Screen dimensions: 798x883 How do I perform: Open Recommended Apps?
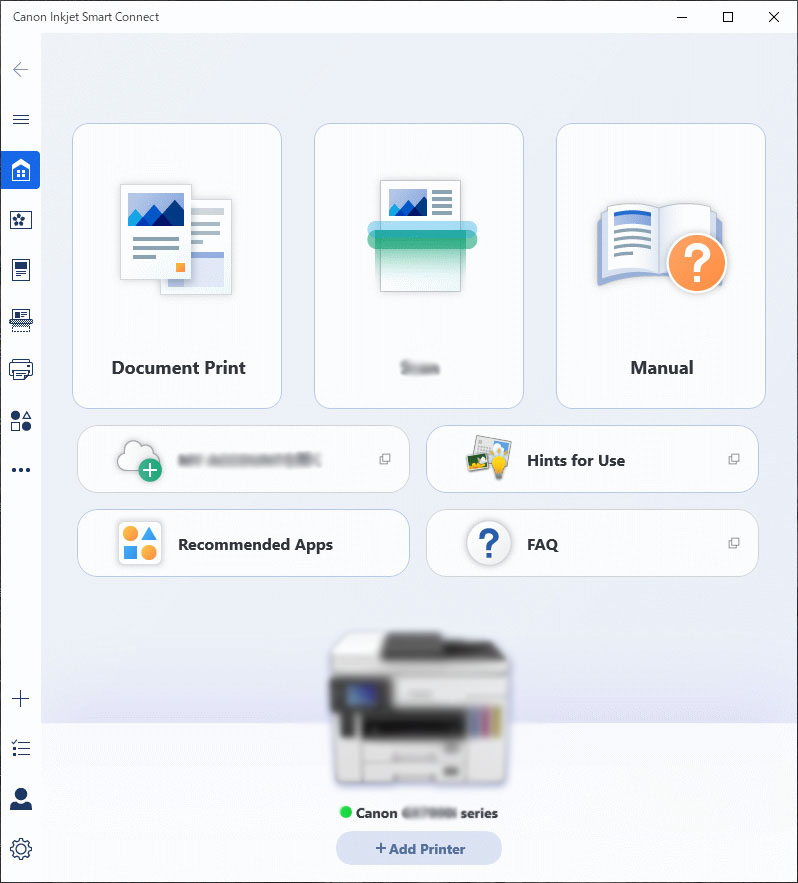coord(243,544)
